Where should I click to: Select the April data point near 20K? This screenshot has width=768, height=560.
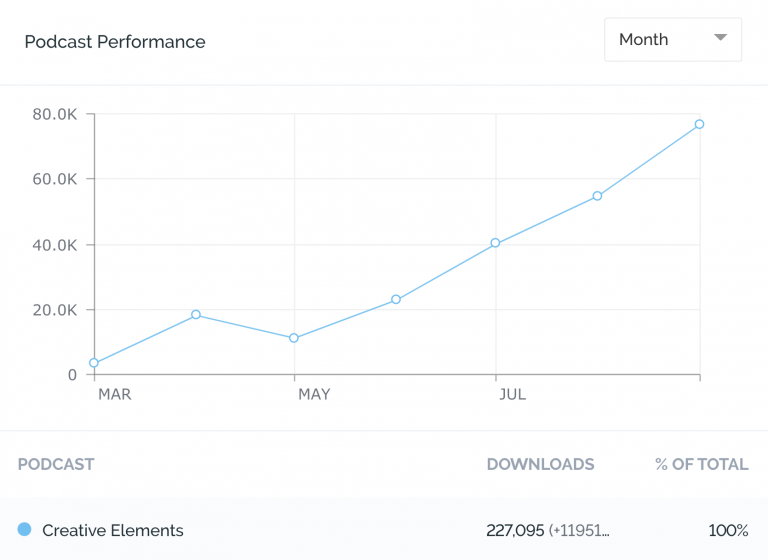click(196, 315)
